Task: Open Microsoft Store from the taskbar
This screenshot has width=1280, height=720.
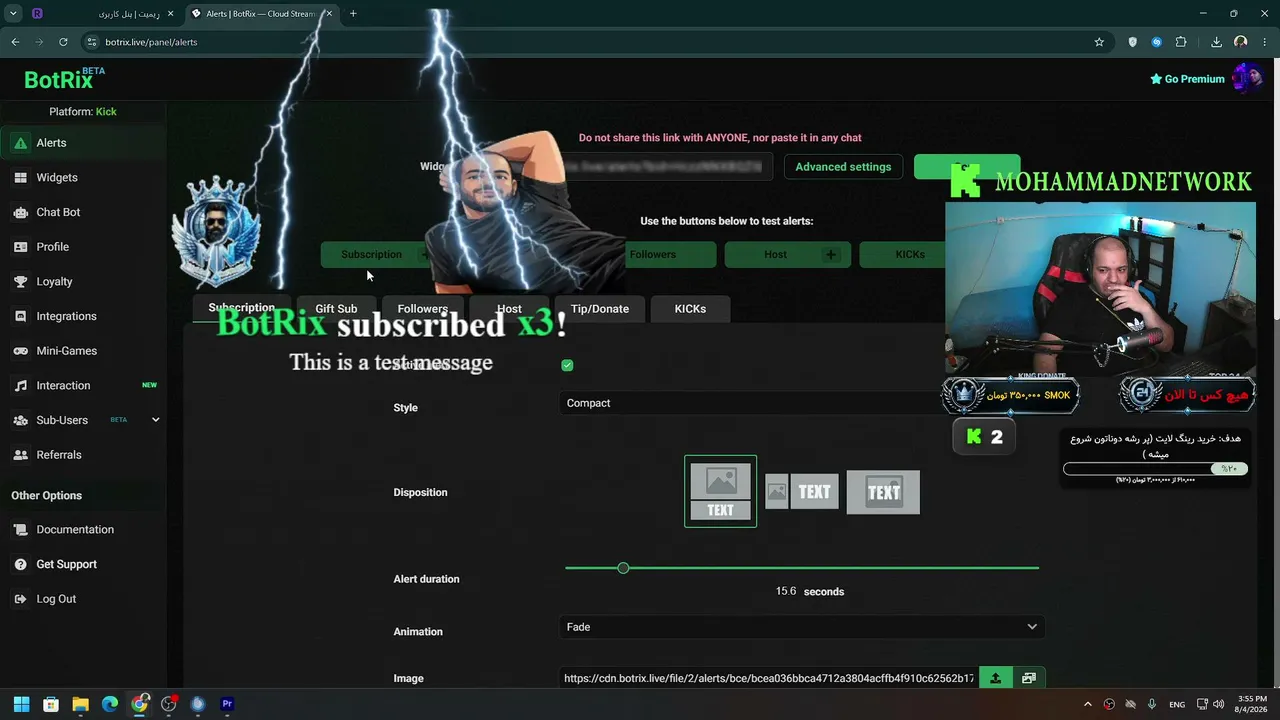Action: coord(51,704)
